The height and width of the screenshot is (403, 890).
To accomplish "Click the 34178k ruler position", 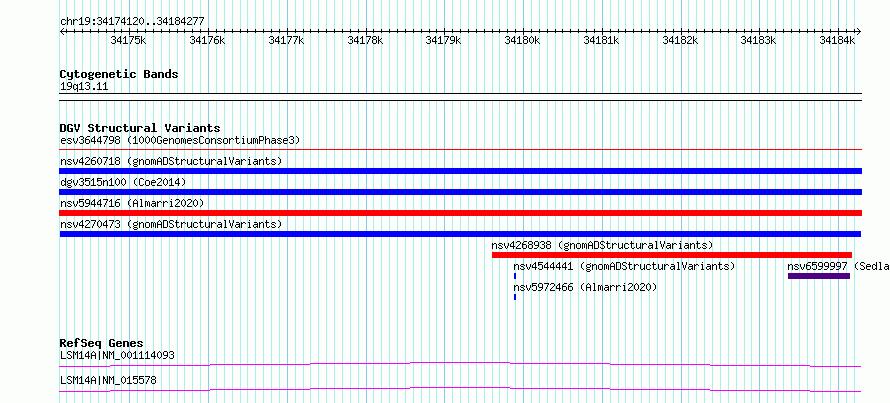I will 366,40.
